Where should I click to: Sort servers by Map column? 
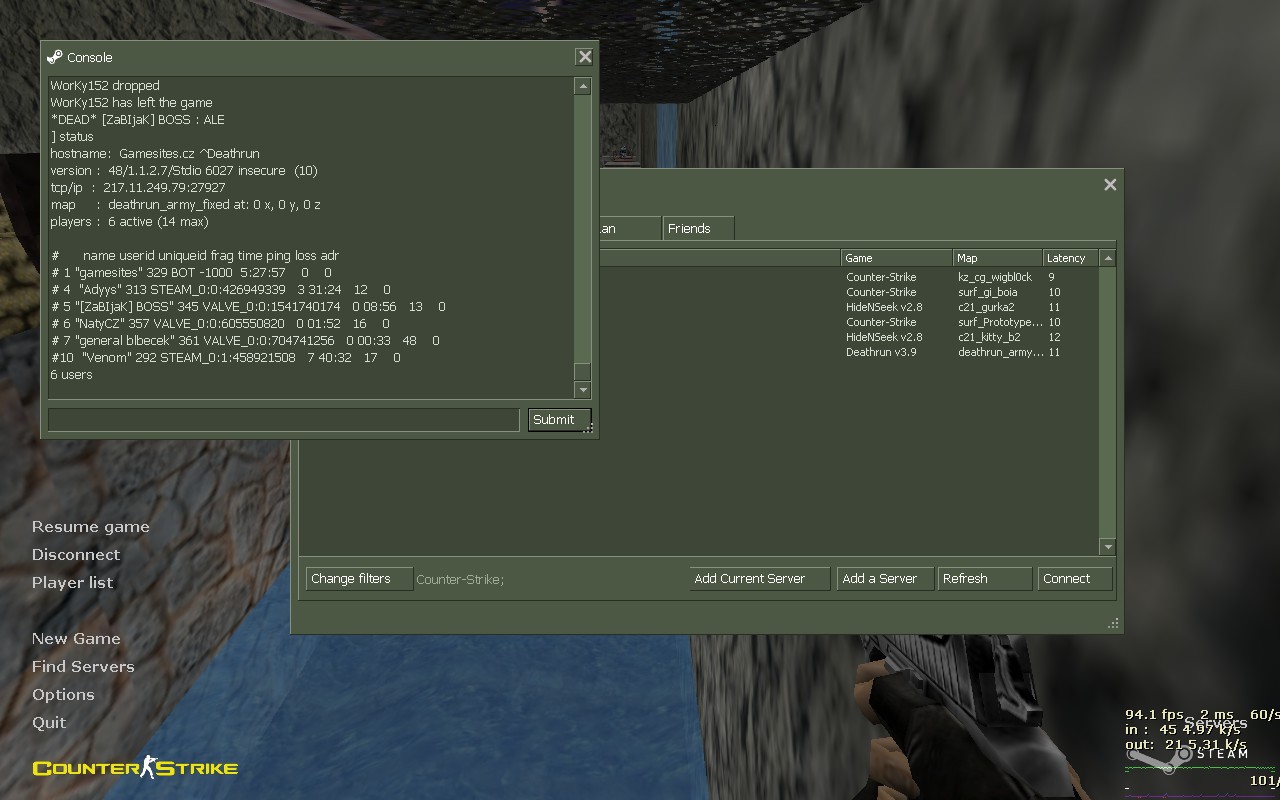tap(997, 258)
